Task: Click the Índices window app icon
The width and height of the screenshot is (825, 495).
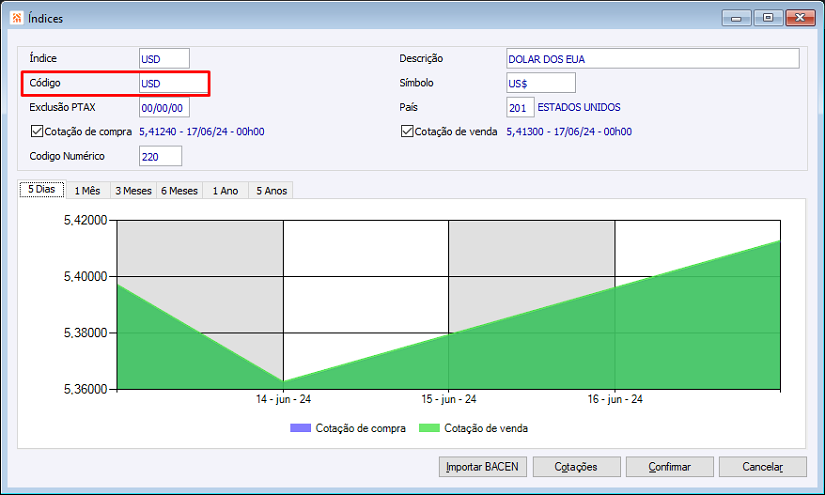Action: tap(17, 18)
